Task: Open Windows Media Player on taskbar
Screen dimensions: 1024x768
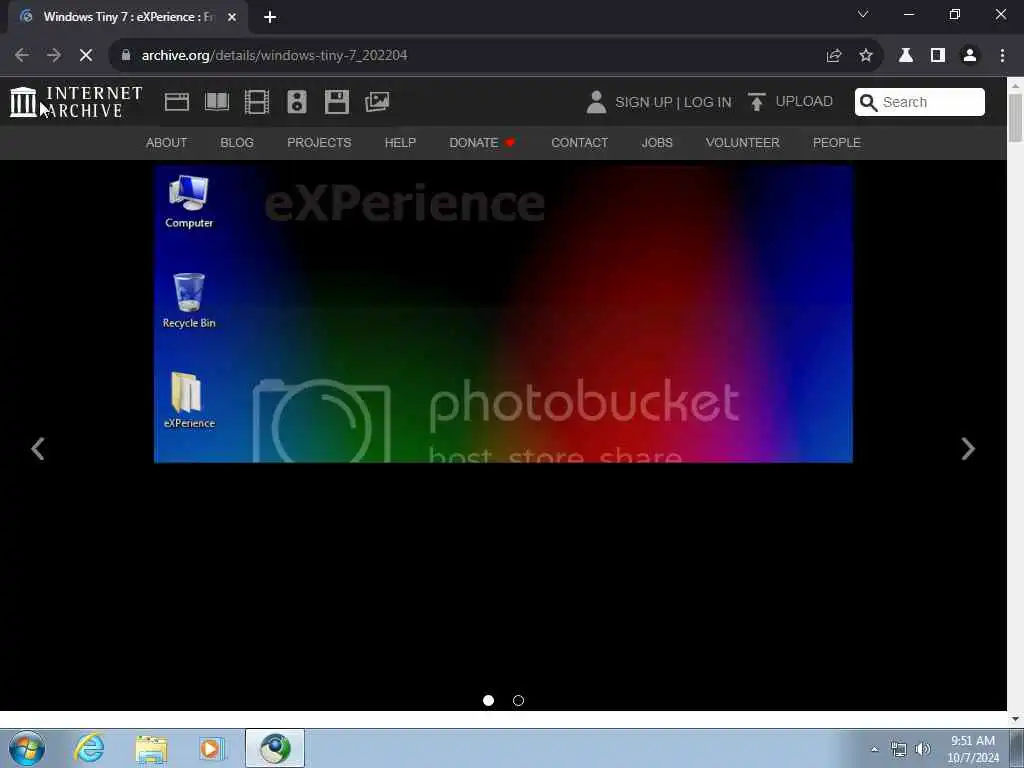Action: 211,749
